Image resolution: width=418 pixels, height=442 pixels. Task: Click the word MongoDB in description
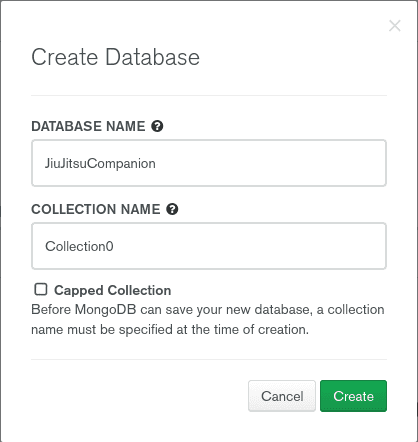point(105,310)
